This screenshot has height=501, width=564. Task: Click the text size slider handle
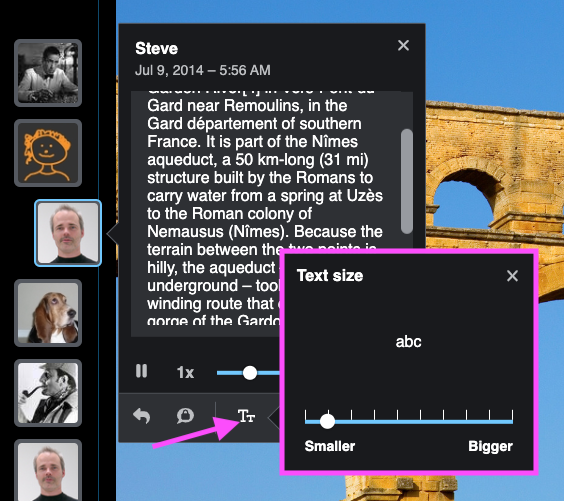click(327, 421)
